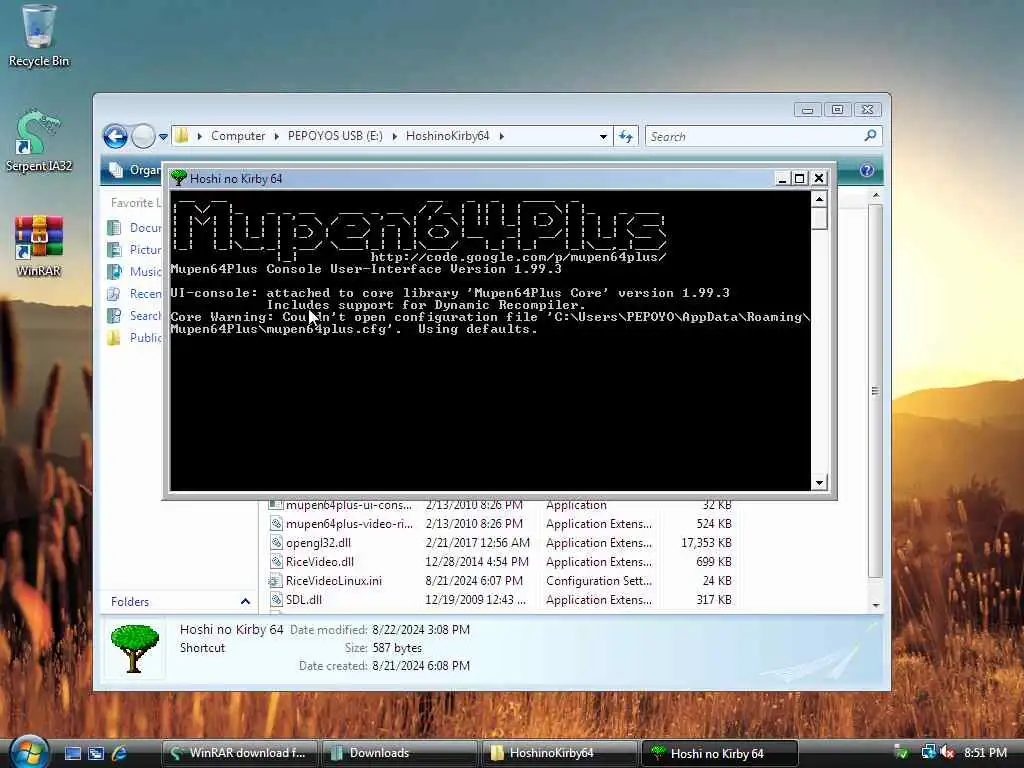
Task: Click the RiceVideoLinux.ini file icon
Action: click(x=276, y=581)
